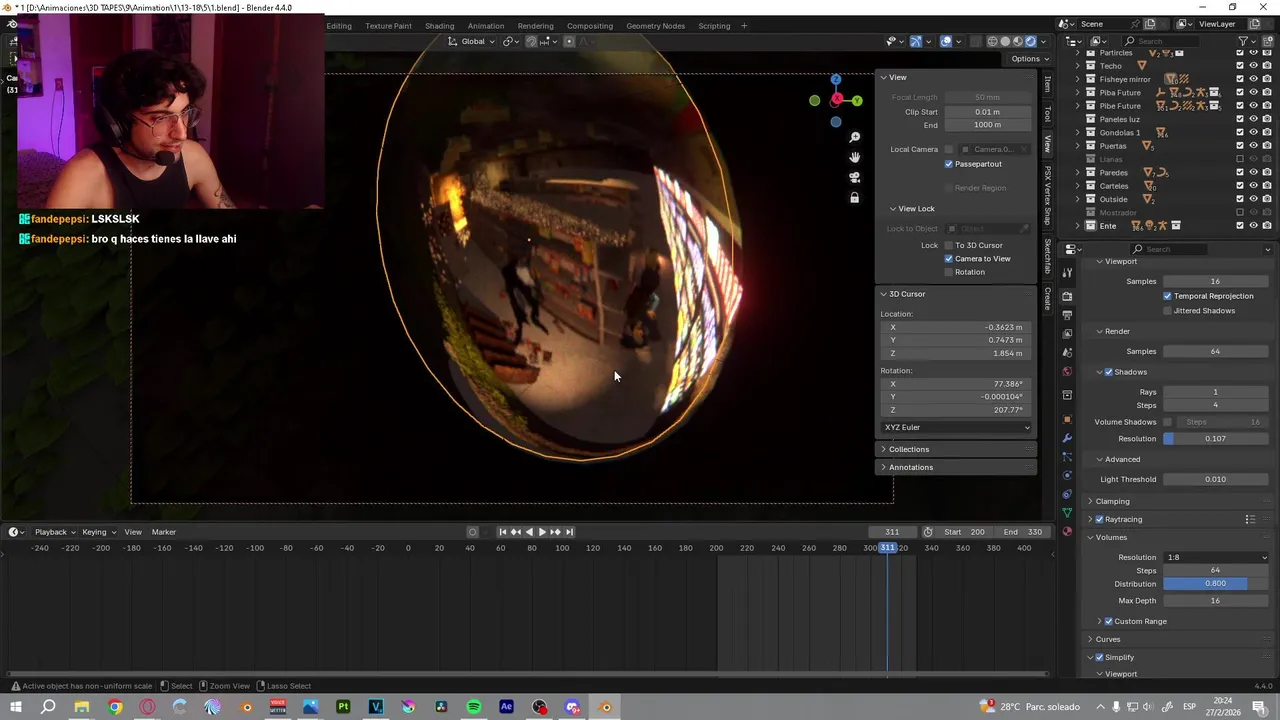Click the auto keying record button
Image resolution: width=1280 pixels, height=720 pixels.
pyautogui.click(x=473, y=532)
